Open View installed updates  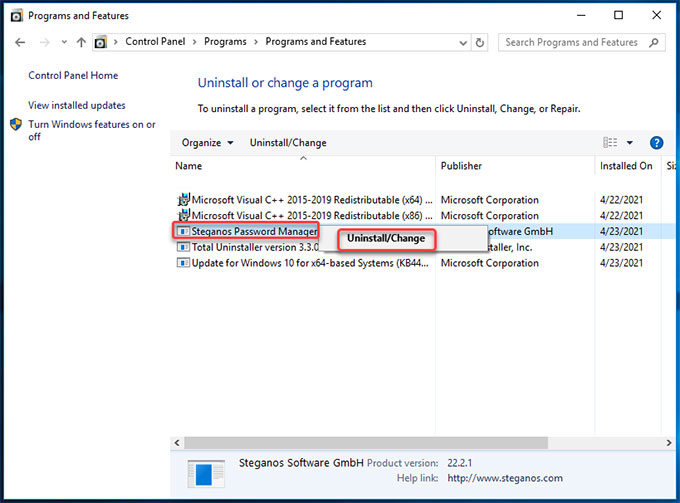pyautogui.click(x=77, y=105)
